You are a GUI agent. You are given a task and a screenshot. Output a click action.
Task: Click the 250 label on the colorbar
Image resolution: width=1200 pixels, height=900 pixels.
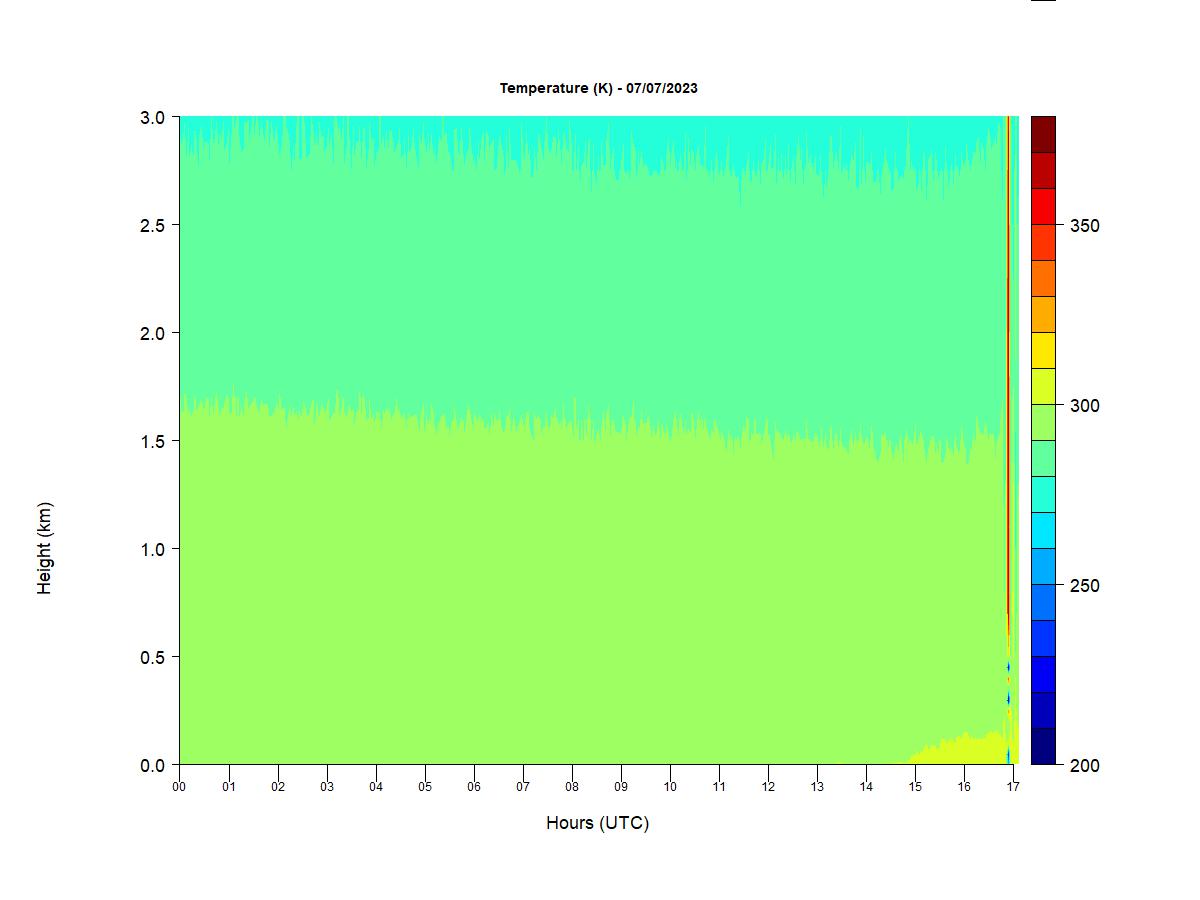(x=1084, y=586)
